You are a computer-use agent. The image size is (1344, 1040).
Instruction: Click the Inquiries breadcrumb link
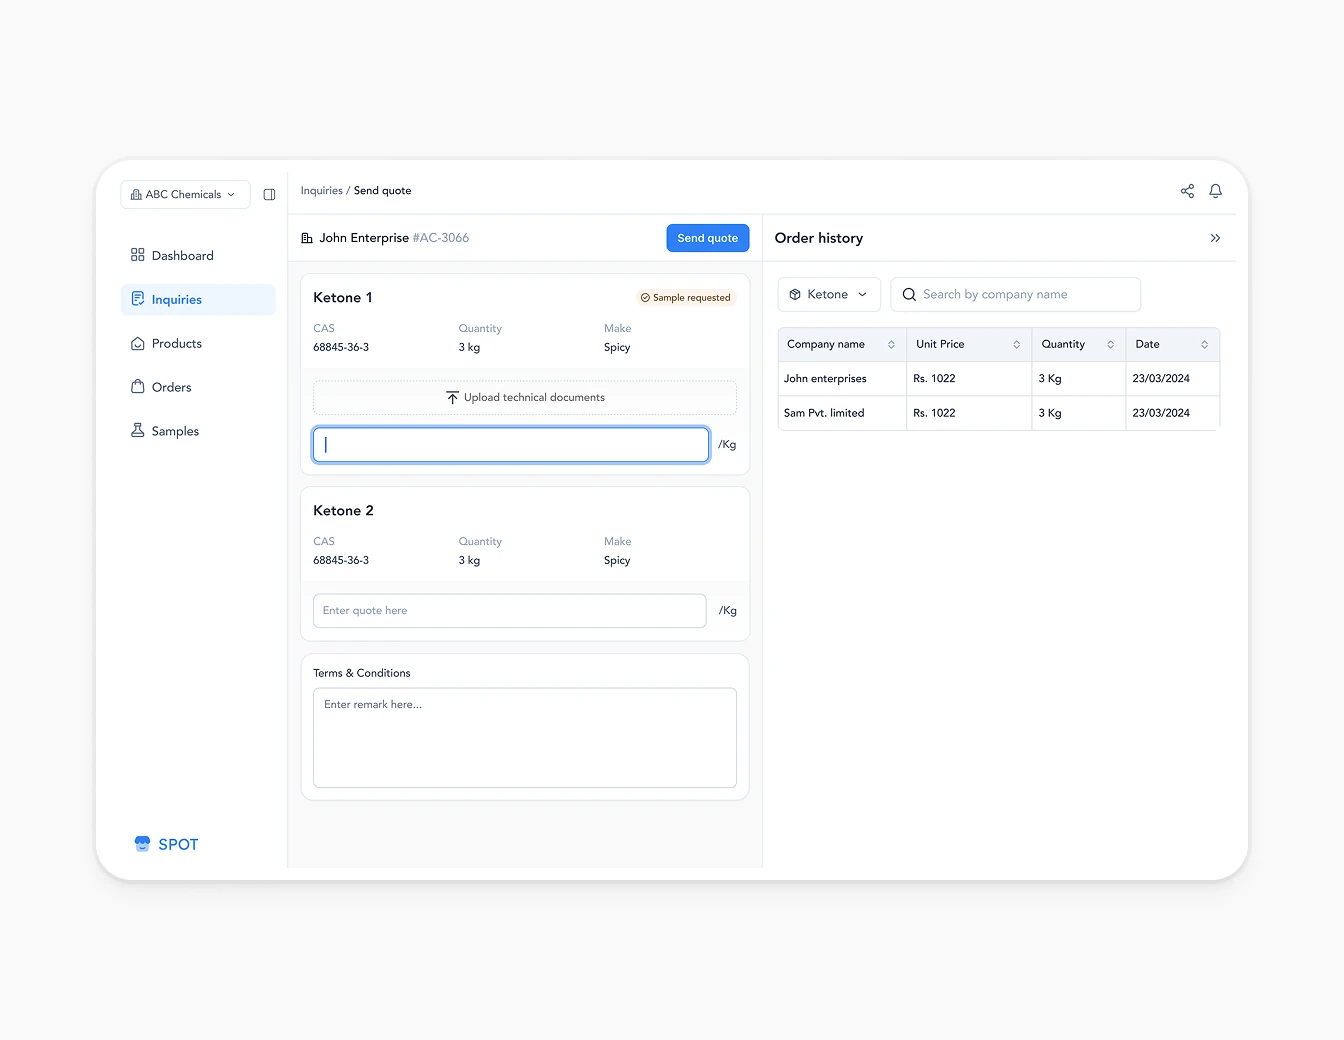[x=321, y=190]
